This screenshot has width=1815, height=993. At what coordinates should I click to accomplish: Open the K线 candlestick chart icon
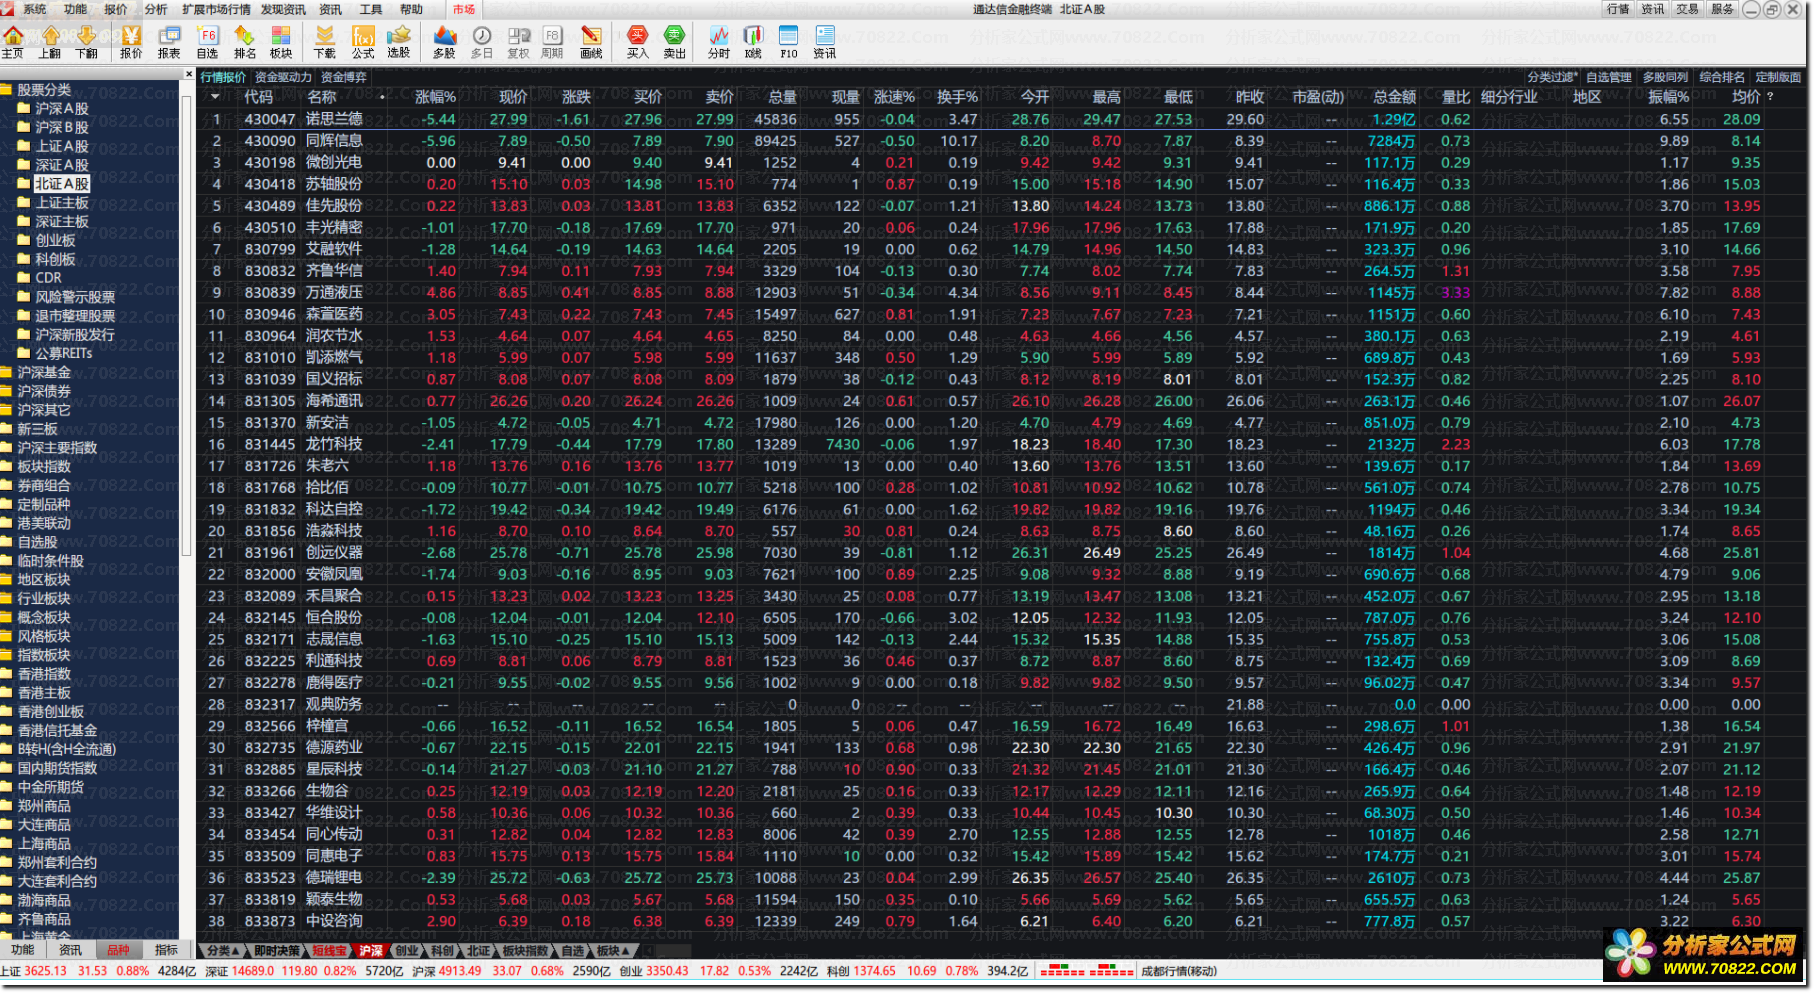[x=753, y=41]
